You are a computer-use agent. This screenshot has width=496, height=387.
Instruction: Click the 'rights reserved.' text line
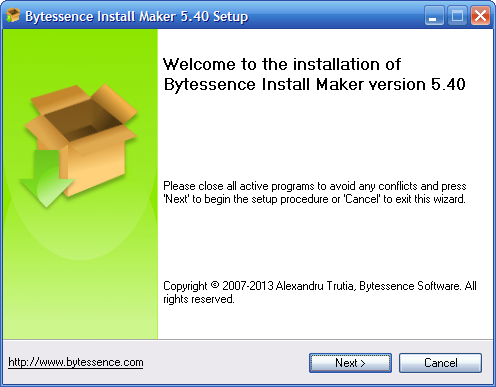(199, 299)
